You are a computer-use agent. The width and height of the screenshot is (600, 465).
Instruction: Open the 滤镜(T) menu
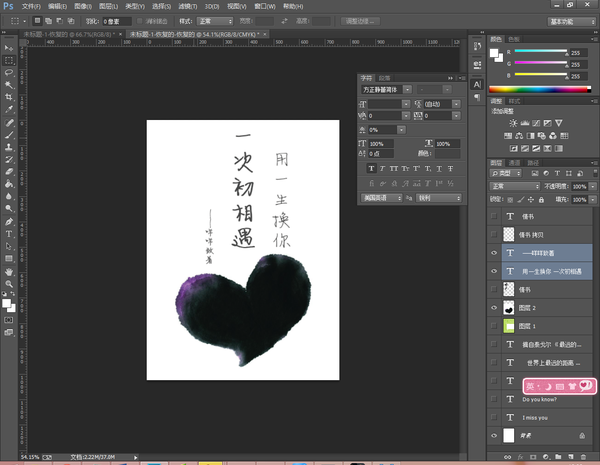pos(188,7)
